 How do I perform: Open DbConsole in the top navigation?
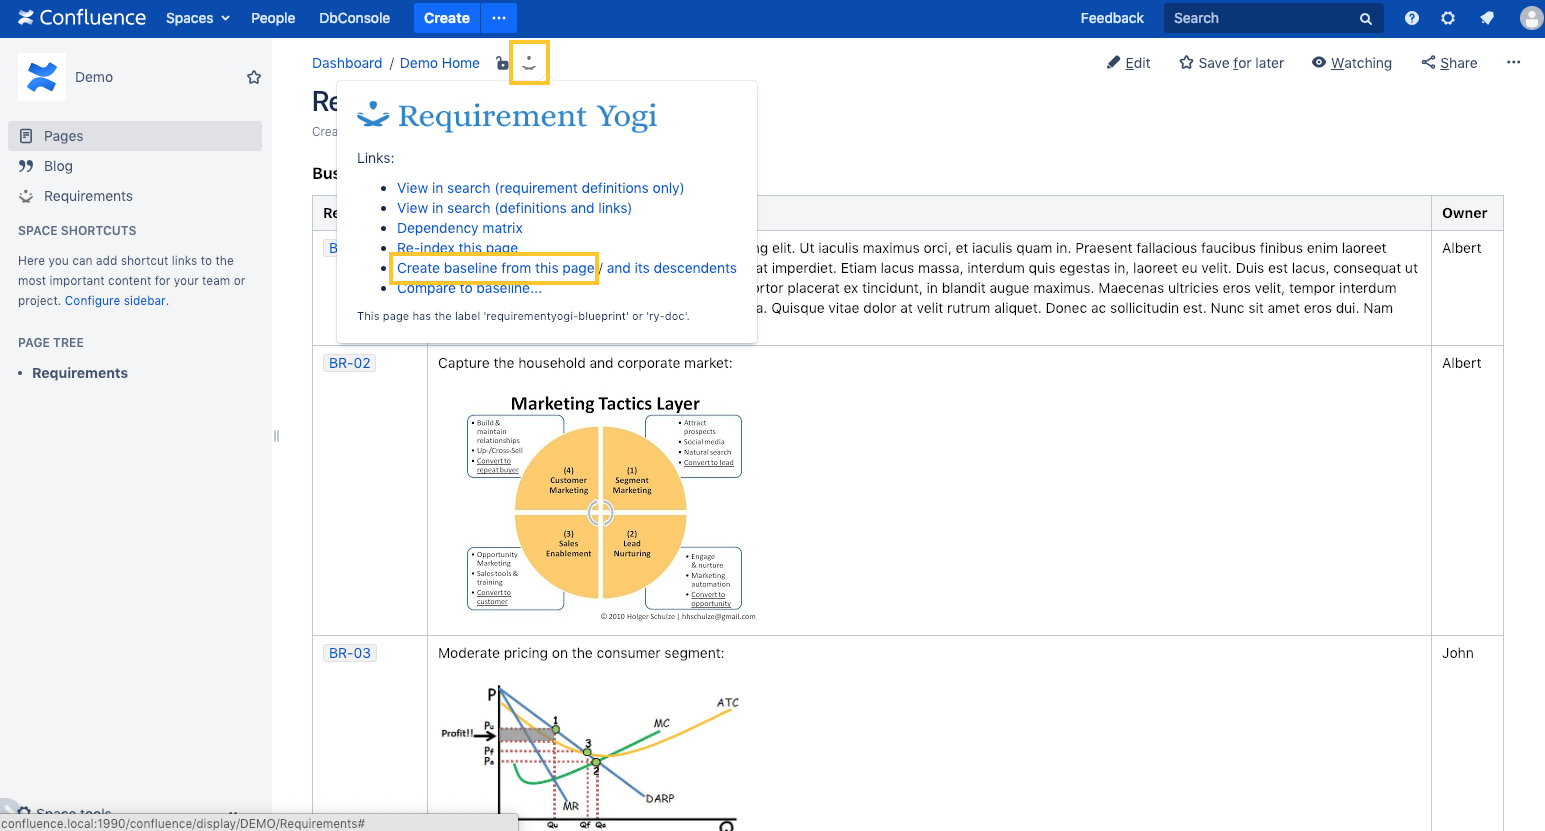pos(354,18)
